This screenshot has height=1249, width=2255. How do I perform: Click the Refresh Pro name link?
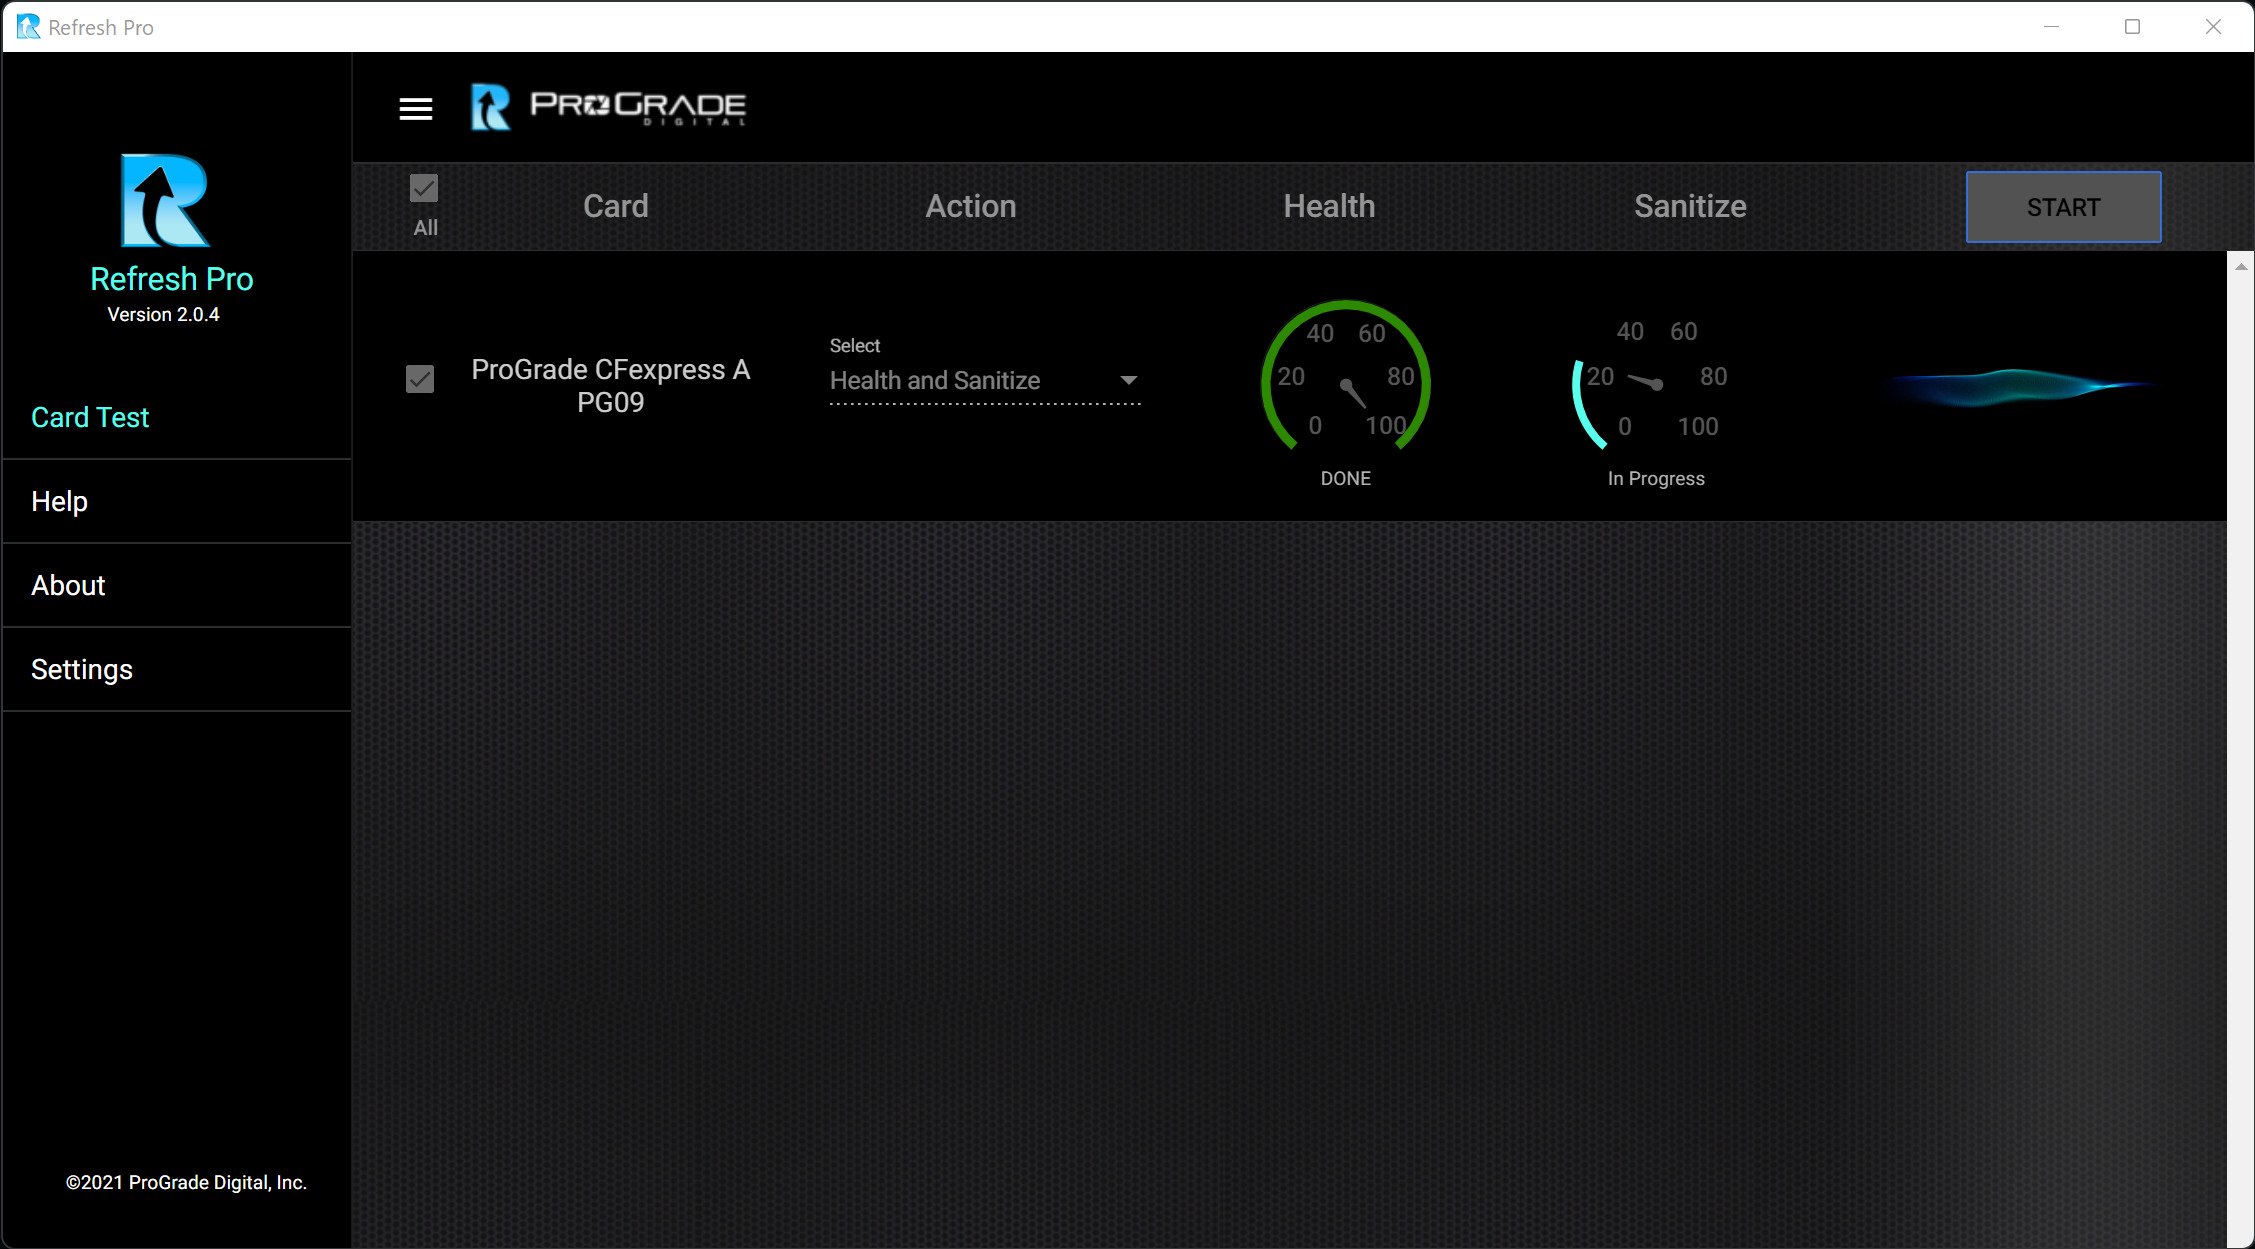tap(171, 279)
